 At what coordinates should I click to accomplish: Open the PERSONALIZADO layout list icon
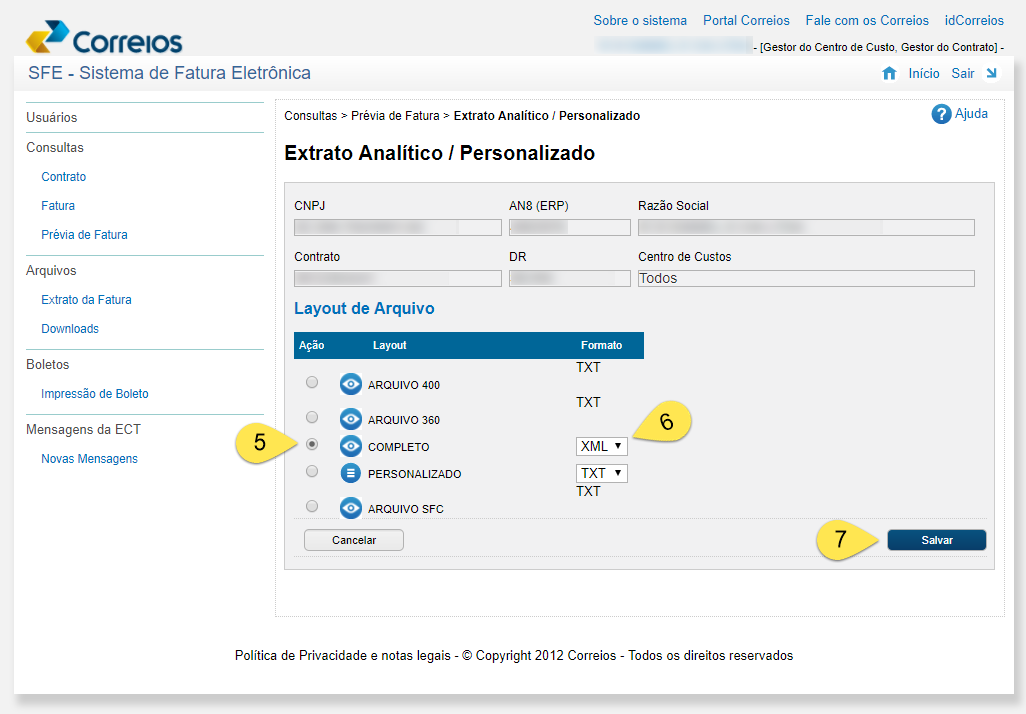[351, 473]
